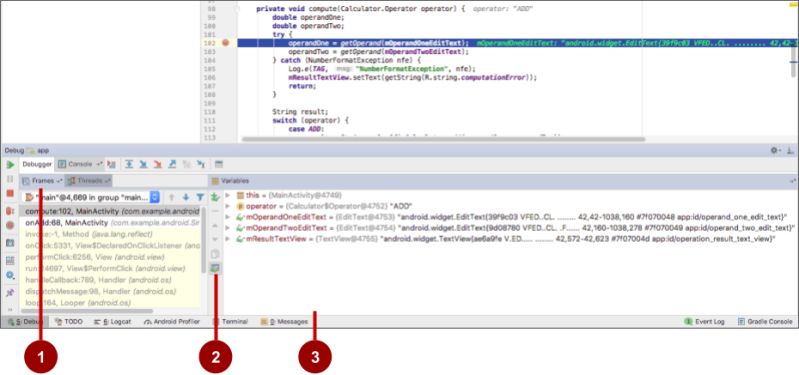799x375 pixels.
Task: Click Duplicate Watch copy icon
Action: click(215, 254)
